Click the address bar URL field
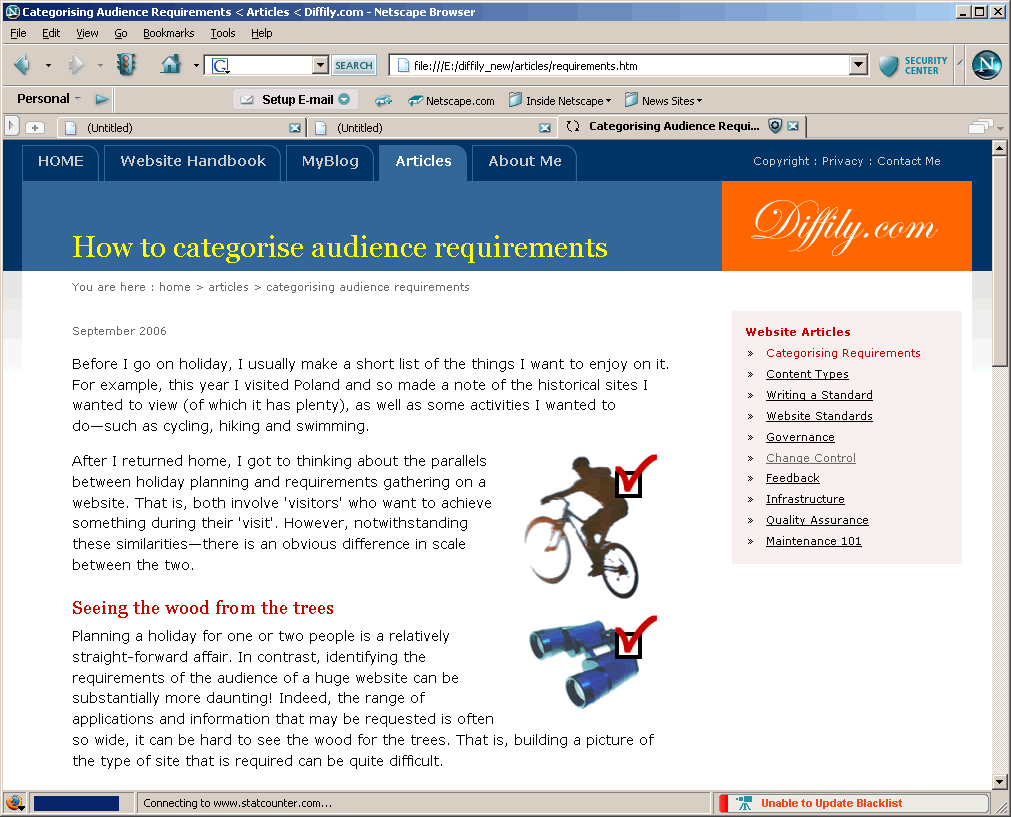Viewport: 1011px width, 817px height. pos(629,66)
